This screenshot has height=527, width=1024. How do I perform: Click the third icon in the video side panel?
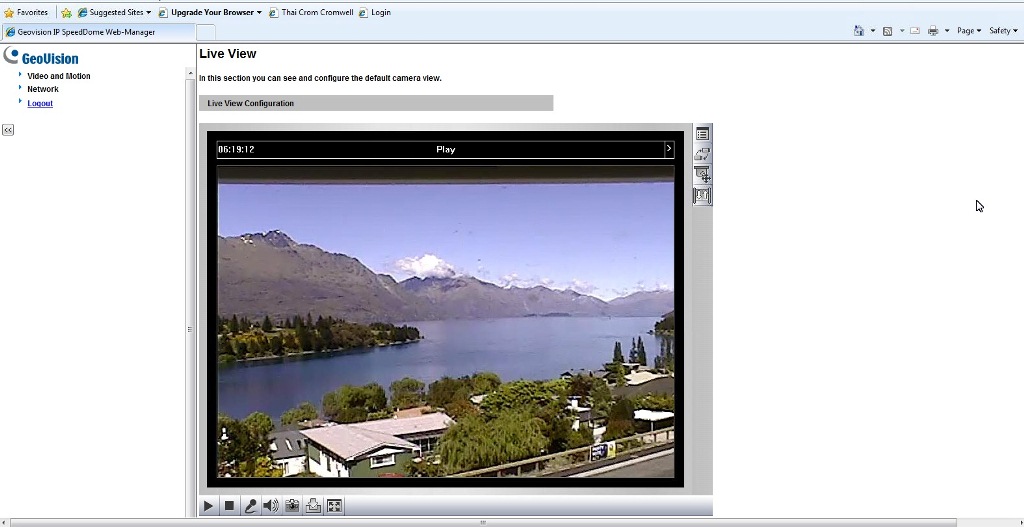tap(702, 175)
